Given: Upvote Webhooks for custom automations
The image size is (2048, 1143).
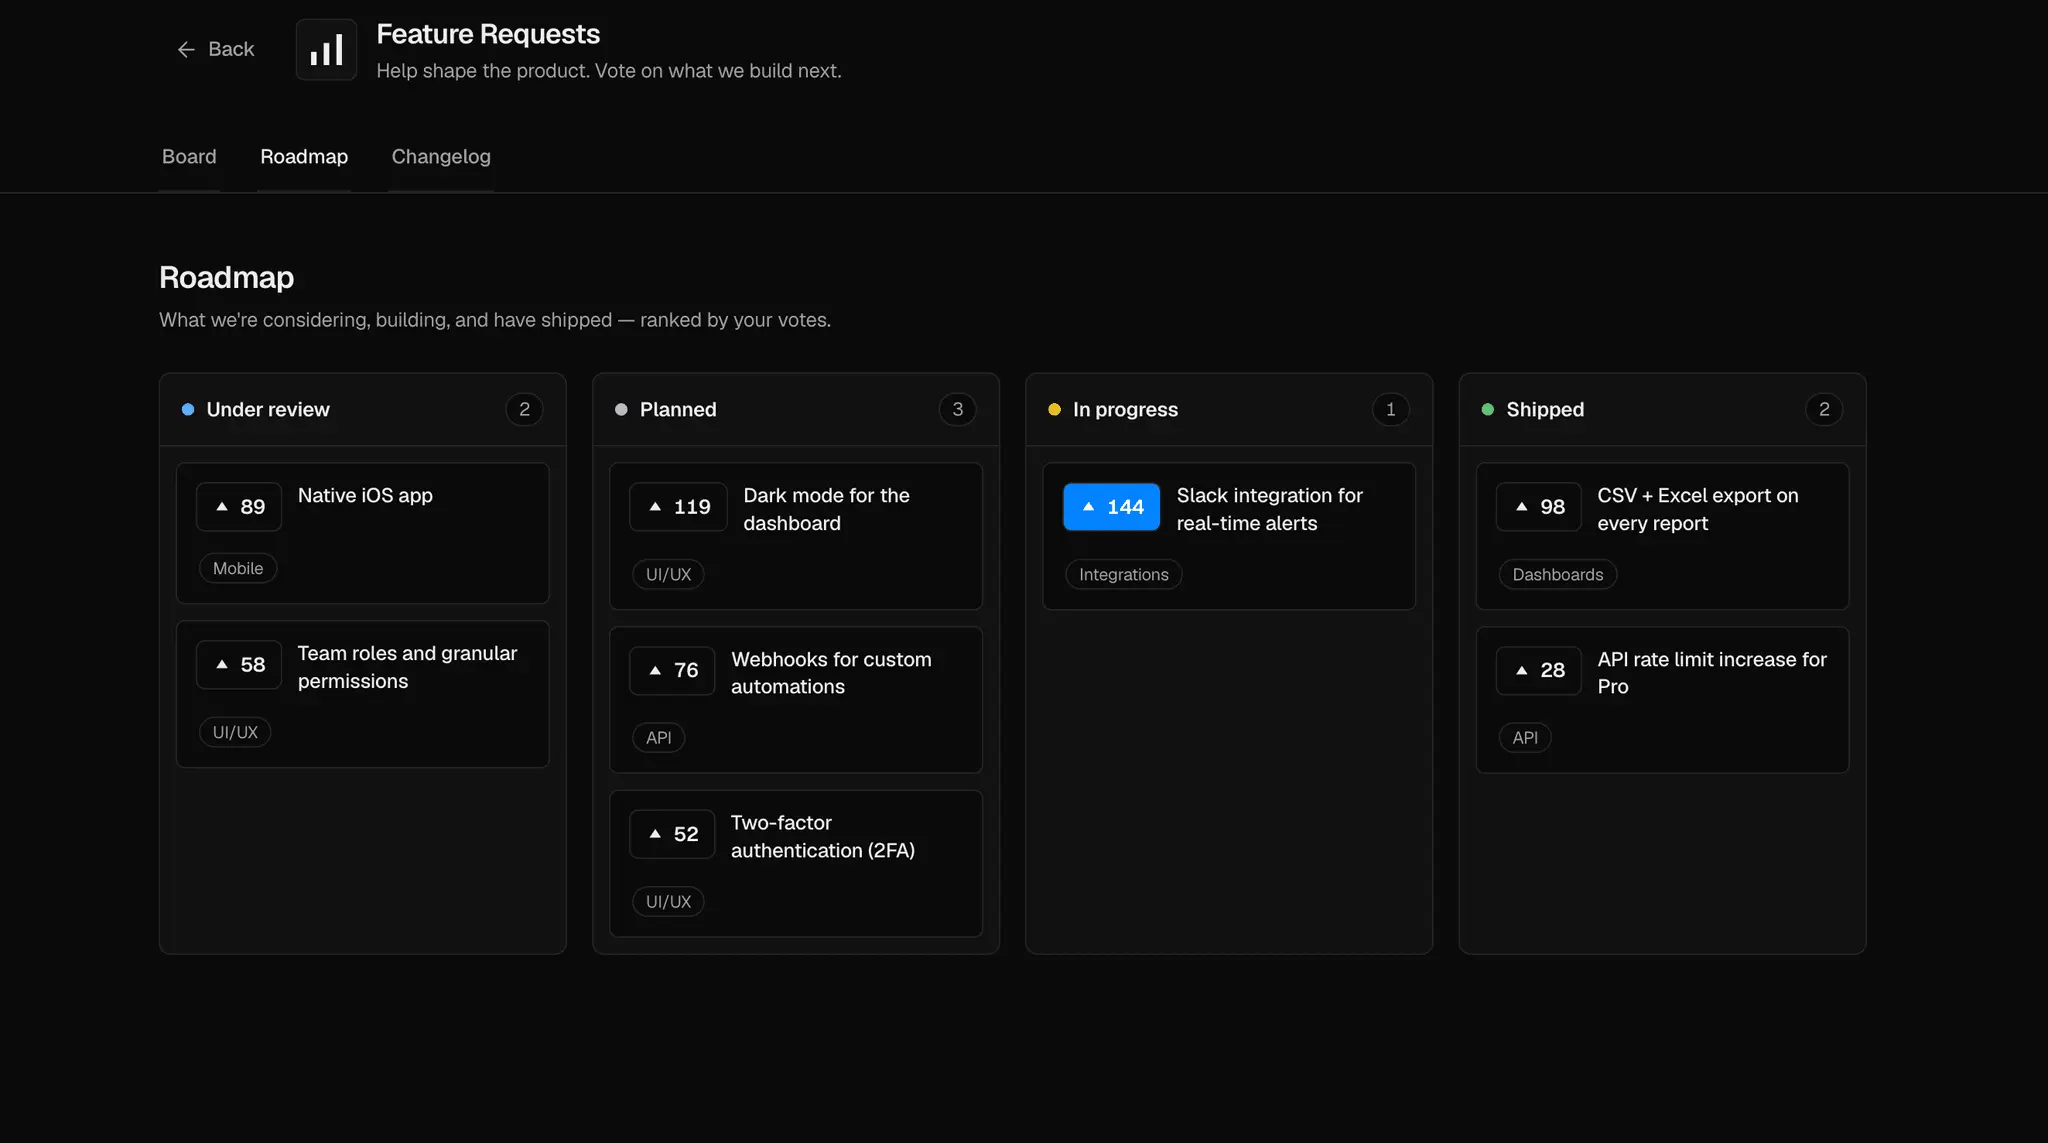Looking at the screenshot, I should (672, 670).
